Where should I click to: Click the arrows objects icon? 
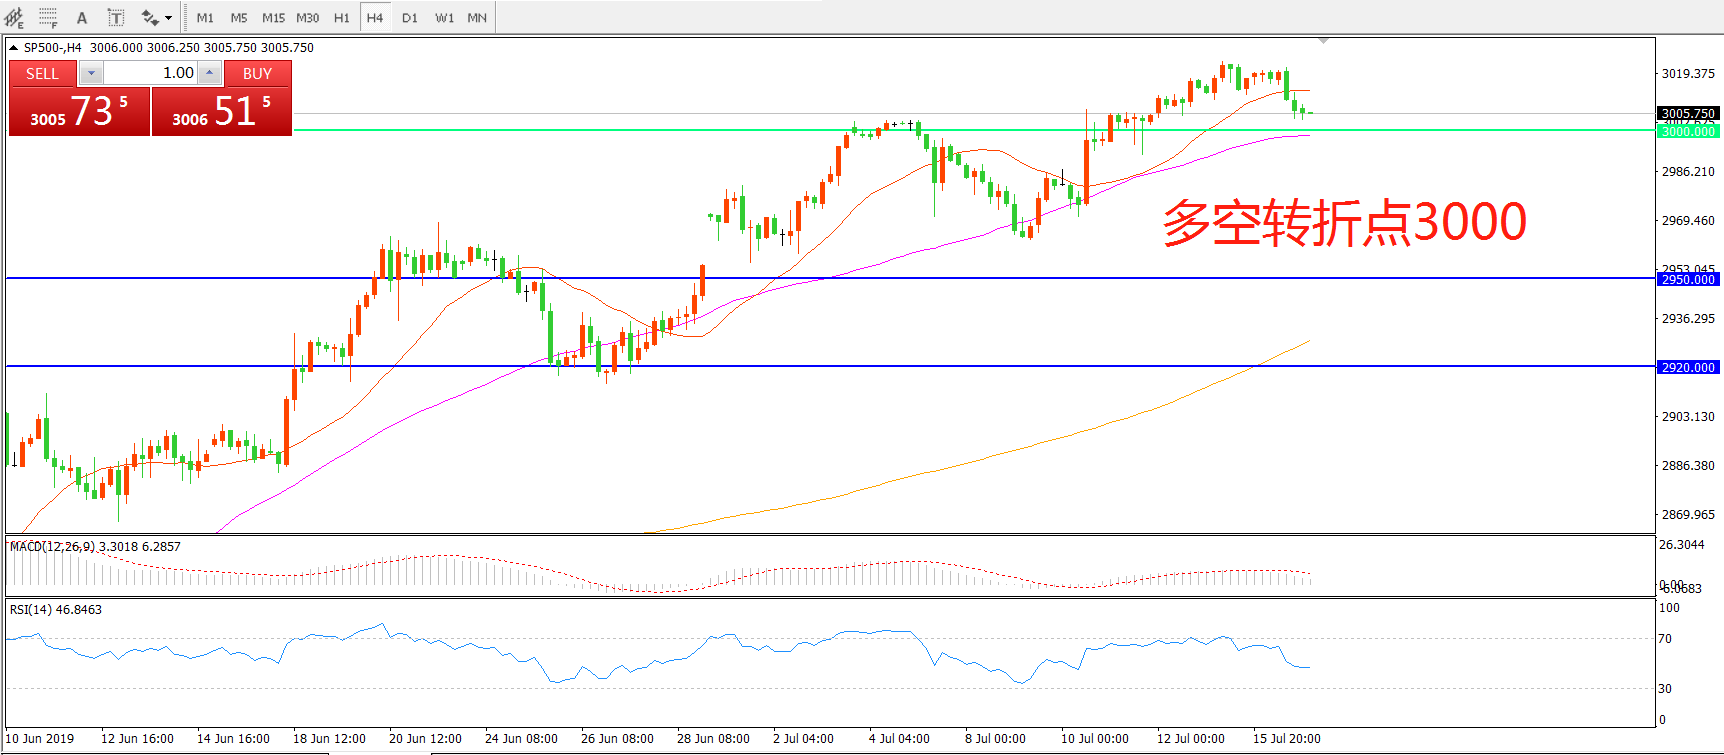150,17
